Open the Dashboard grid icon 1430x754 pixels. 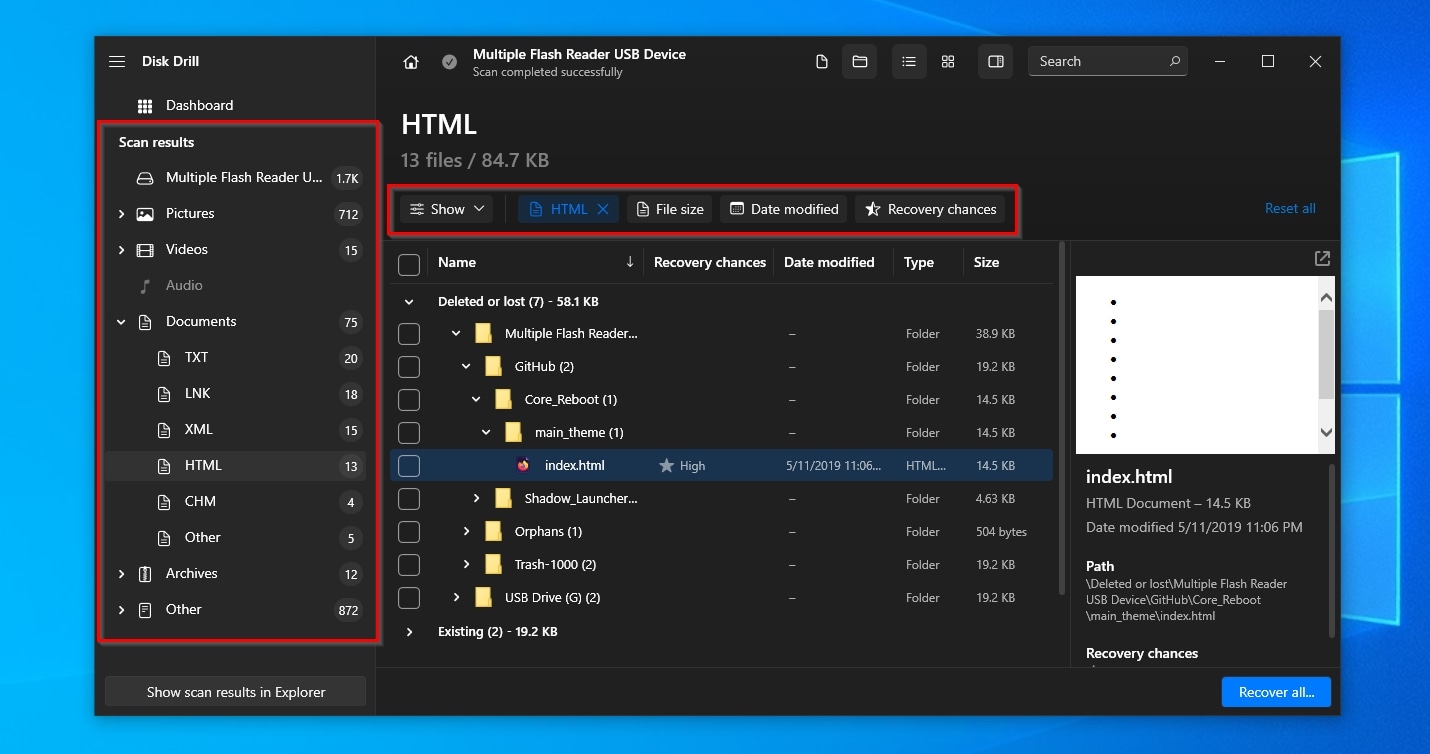[145, 105]
